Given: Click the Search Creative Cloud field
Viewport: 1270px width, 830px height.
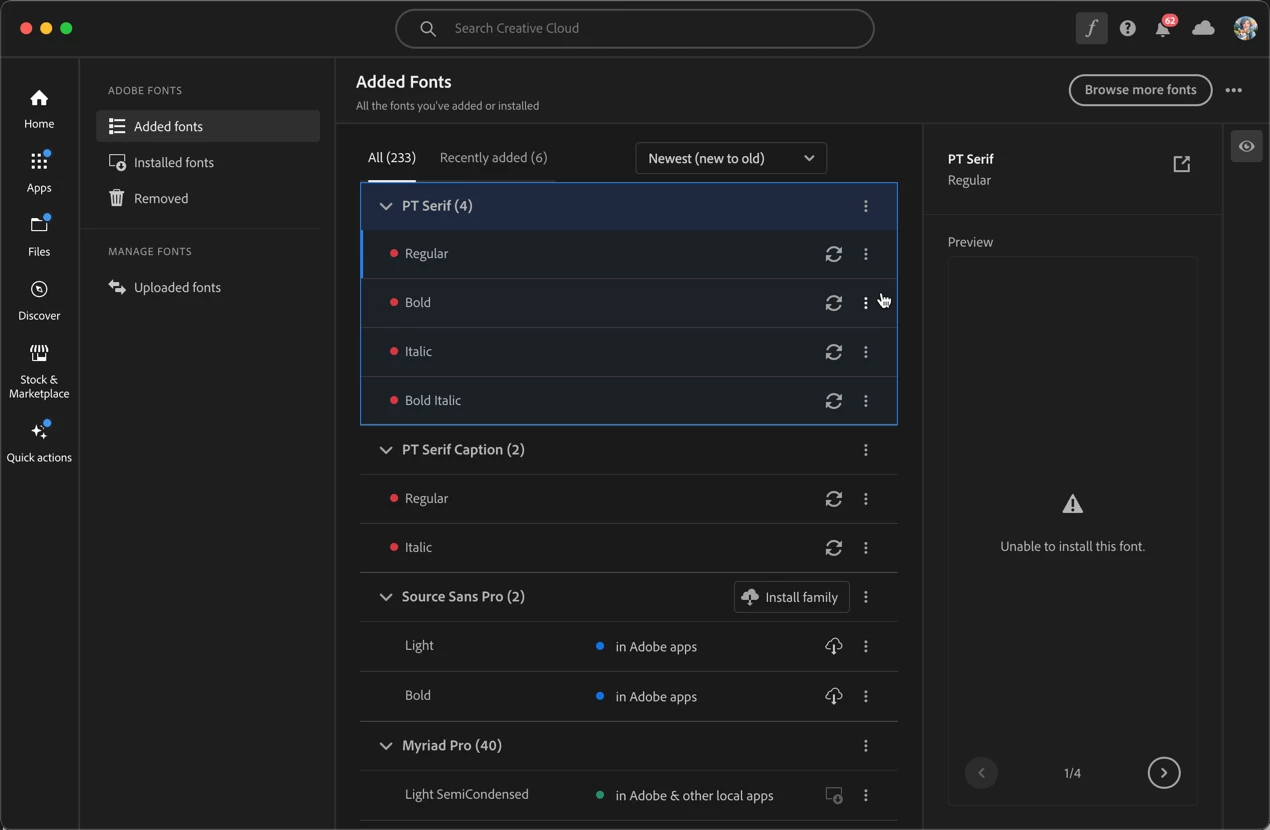Looking at the screenshot, I should tap(635, 29).
